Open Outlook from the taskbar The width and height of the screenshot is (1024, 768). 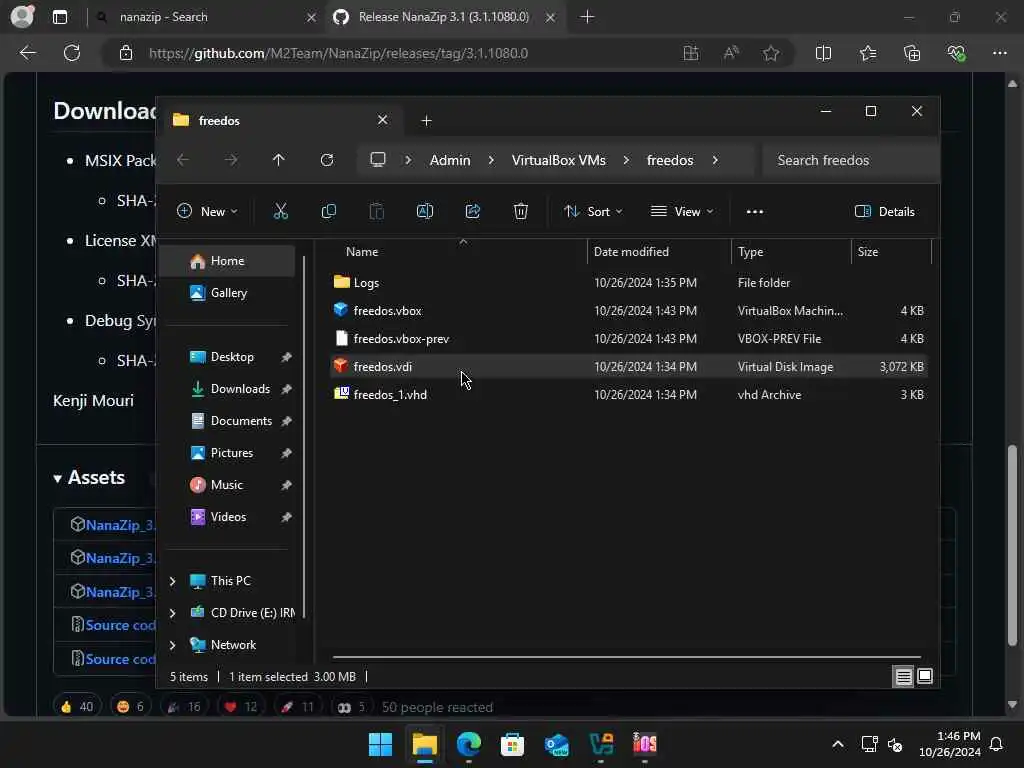coord(556,744)
